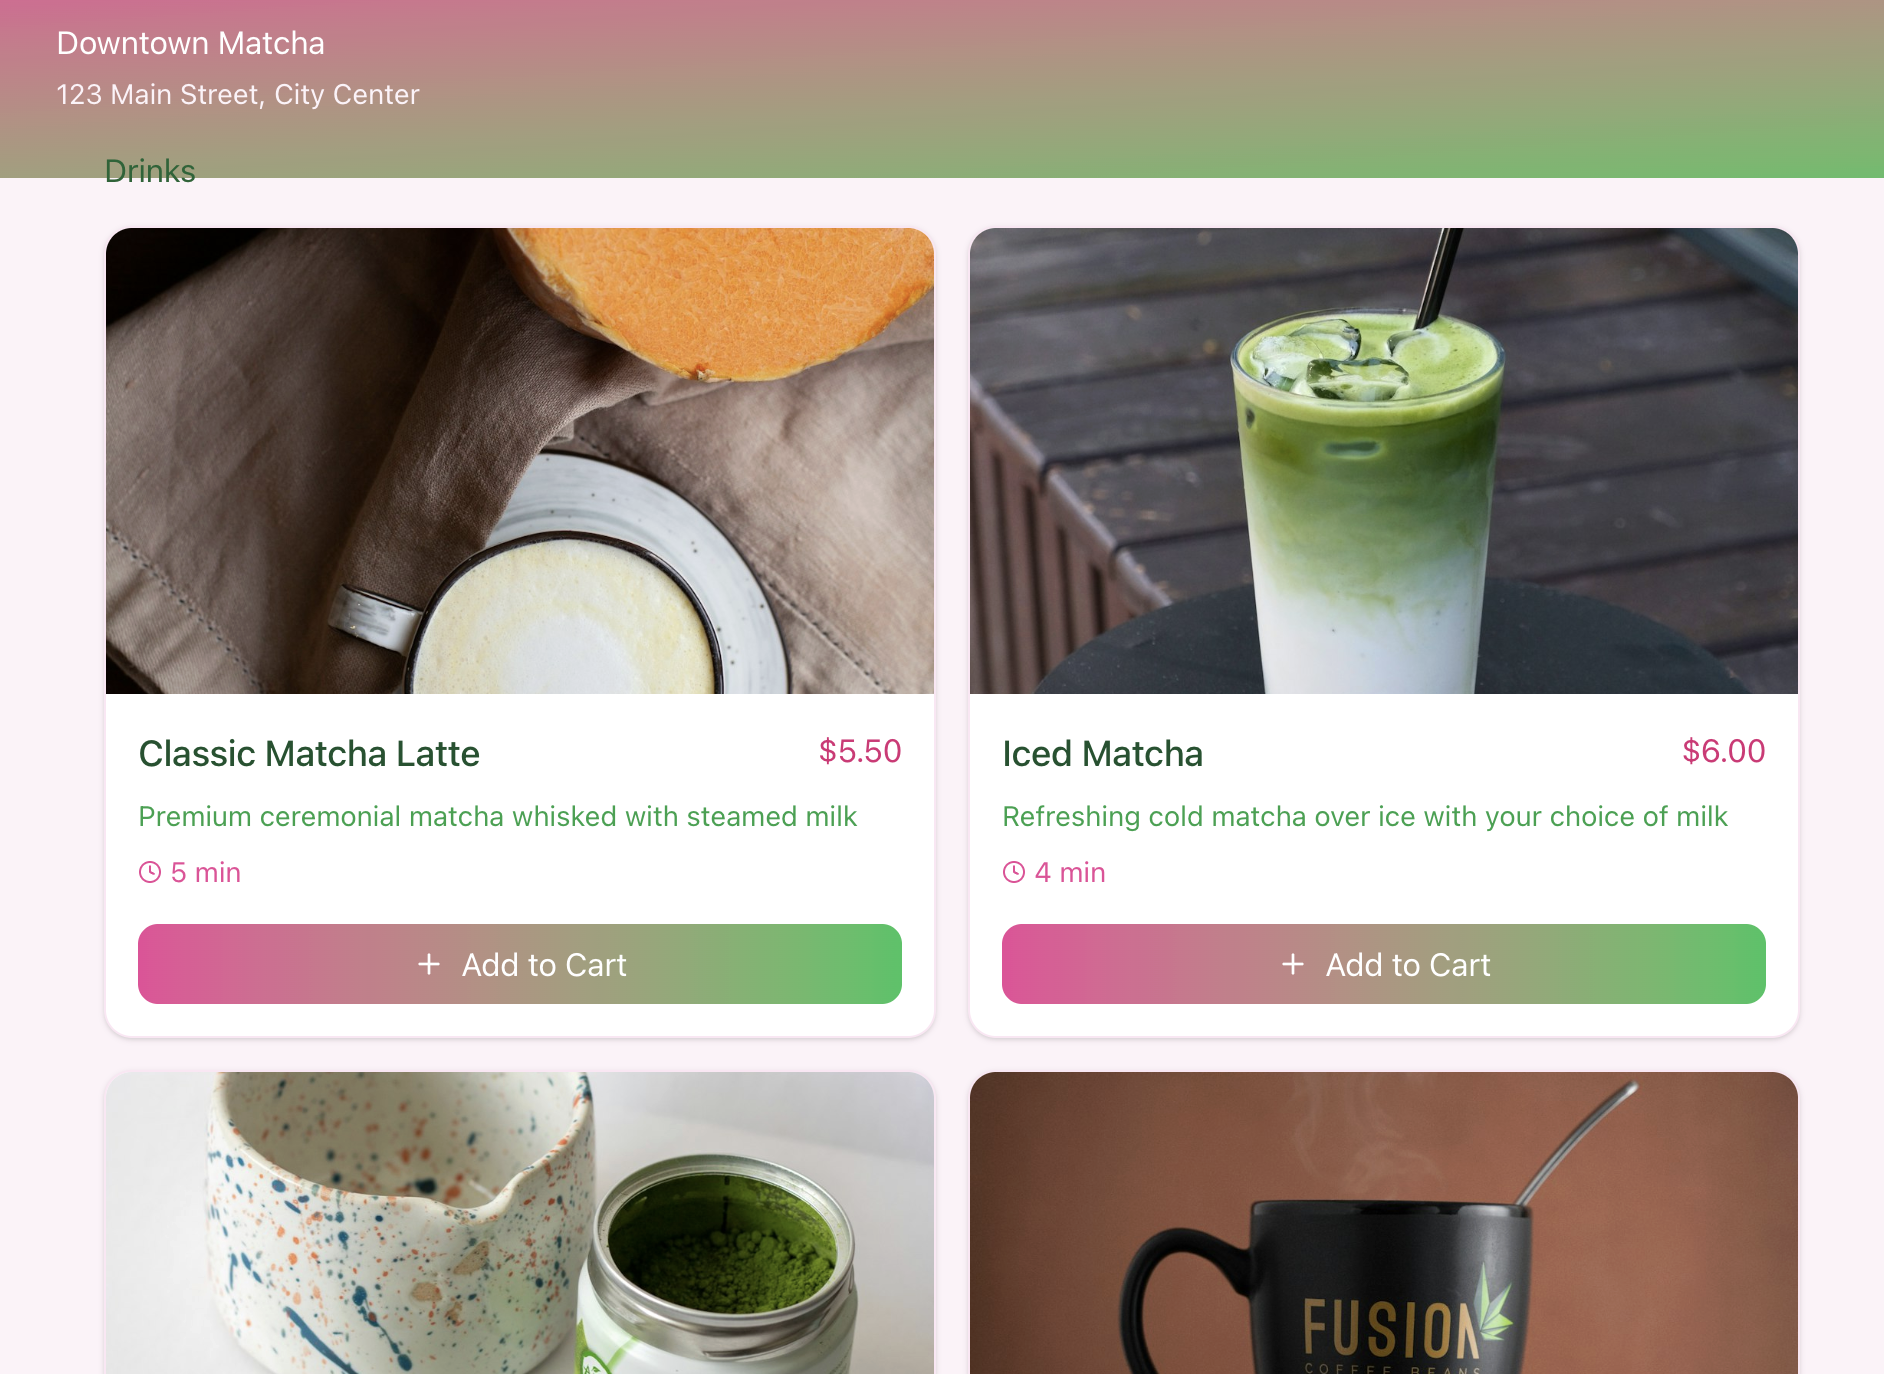
Task: Select the Fusion coffee mug image
Action: tap(1384, 1223)
